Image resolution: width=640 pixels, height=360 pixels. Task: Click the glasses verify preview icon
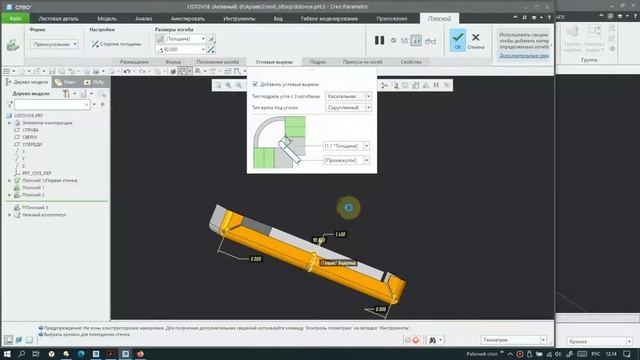pyautogui.click(x=430, y=41)
